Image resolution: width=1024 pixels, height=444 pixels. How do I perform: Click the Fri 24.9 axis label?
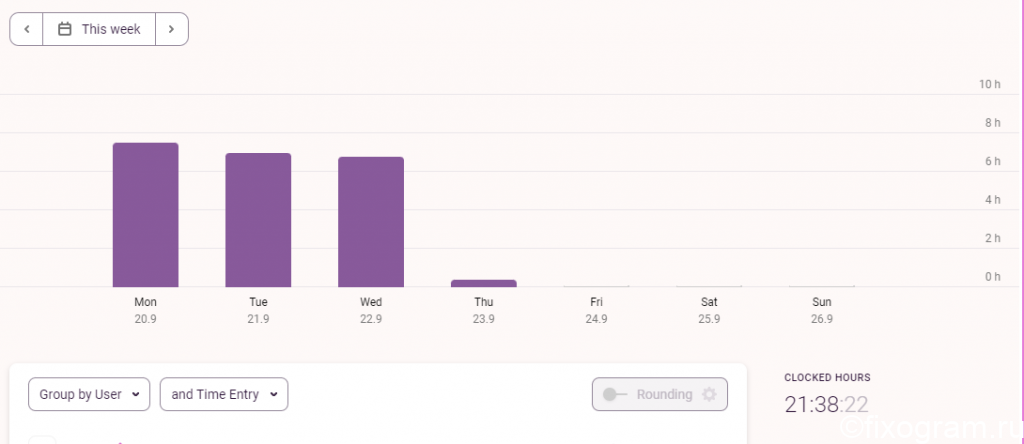click(x=596, y=310)
